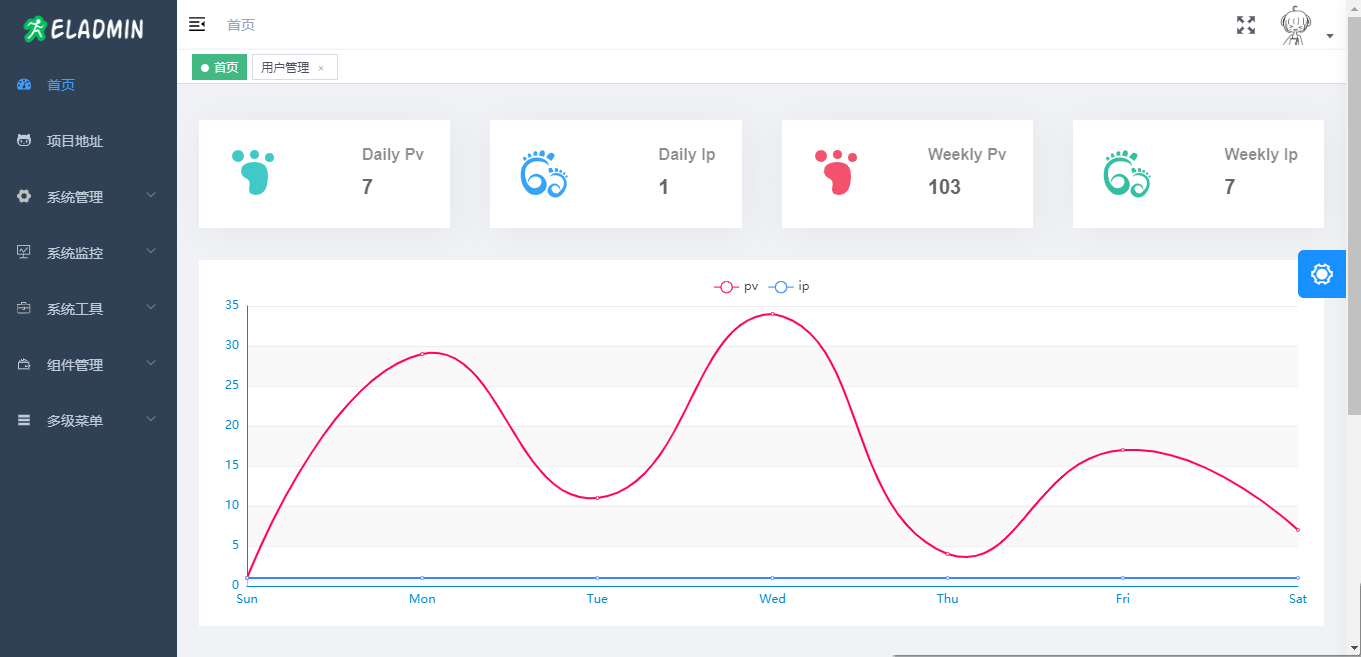Open the blue settings gear panel
1361x657 pixels.
click(x=1322, y=274)
